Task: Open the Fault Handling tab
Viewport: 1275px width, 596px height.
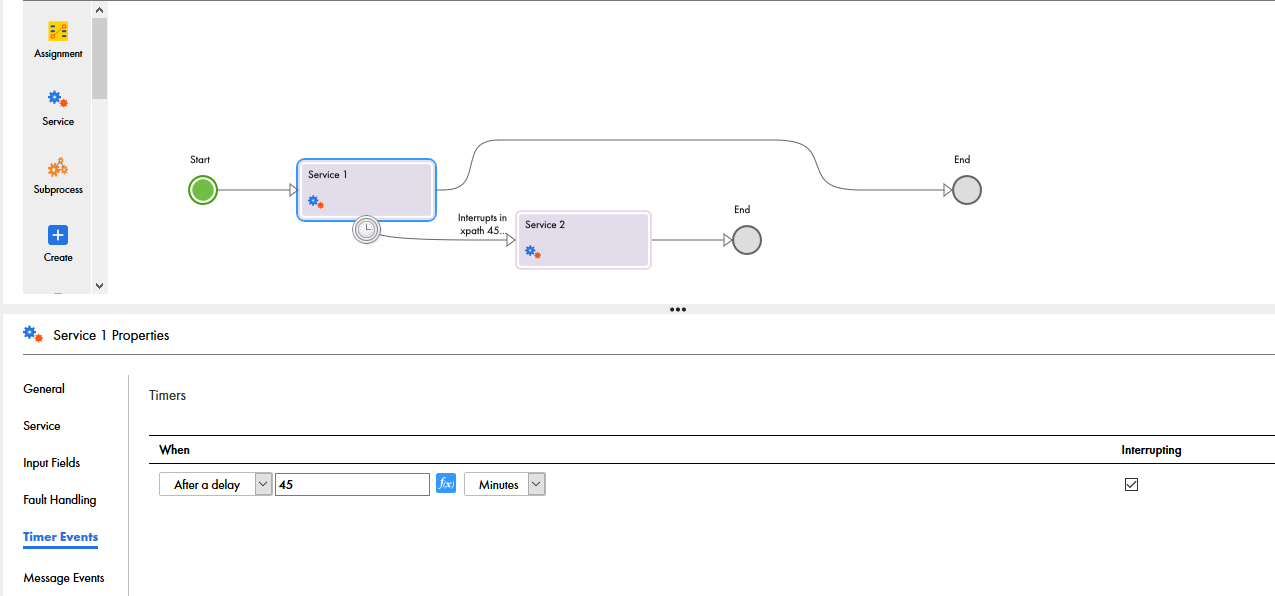Action: 60,500
